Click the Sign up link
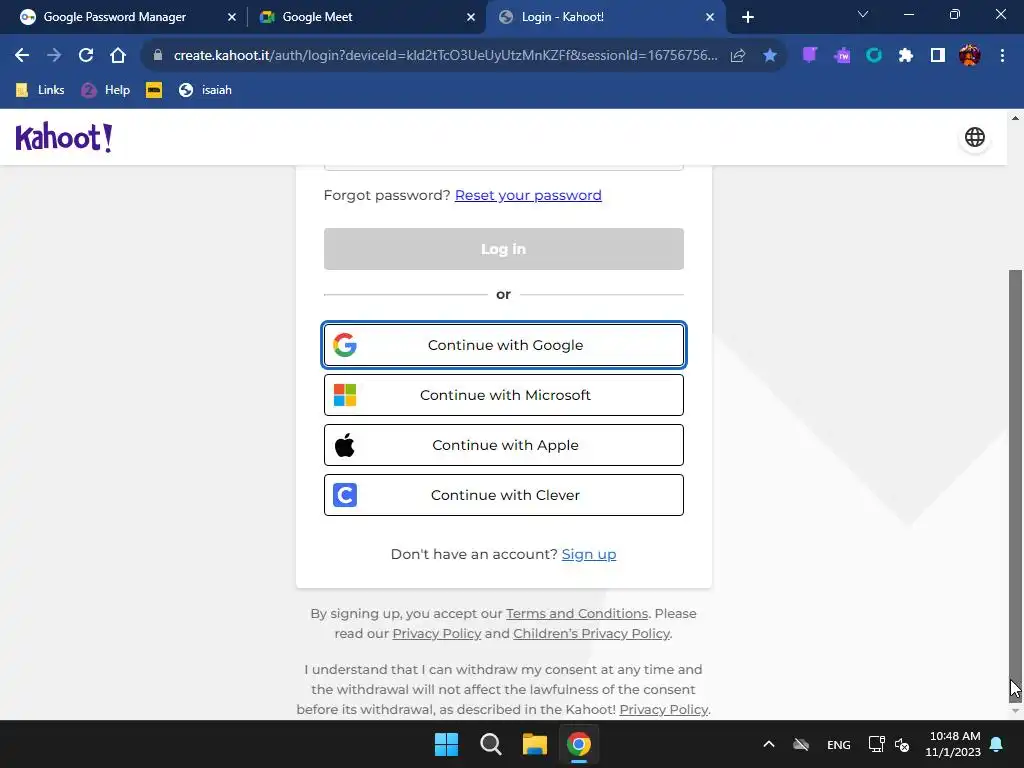 pos(589,554)
